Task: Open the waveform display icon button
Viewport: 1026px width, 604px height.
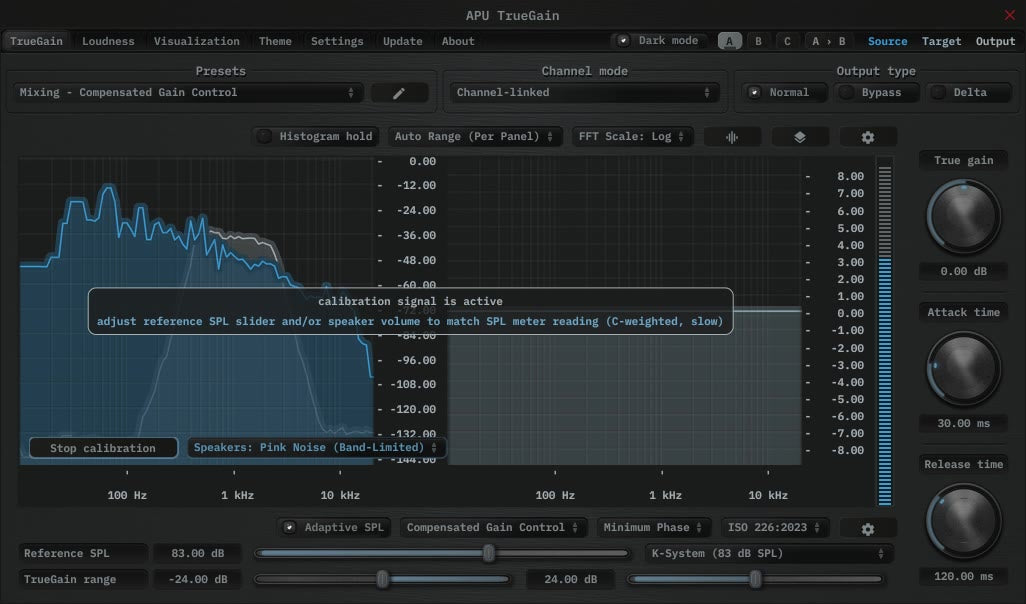Action: (x=732, y=137)
